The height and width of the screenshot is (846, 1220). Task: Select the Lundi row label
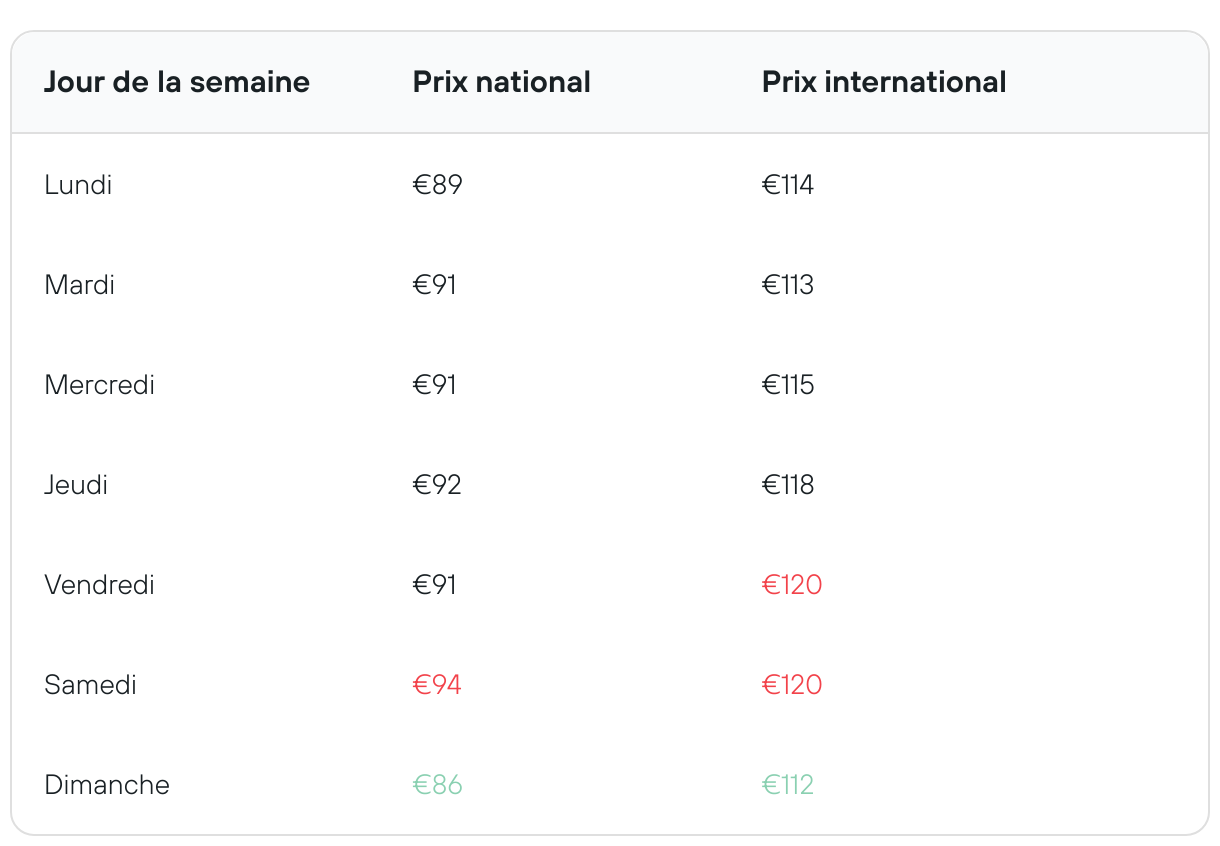click(x=78, y=185)
